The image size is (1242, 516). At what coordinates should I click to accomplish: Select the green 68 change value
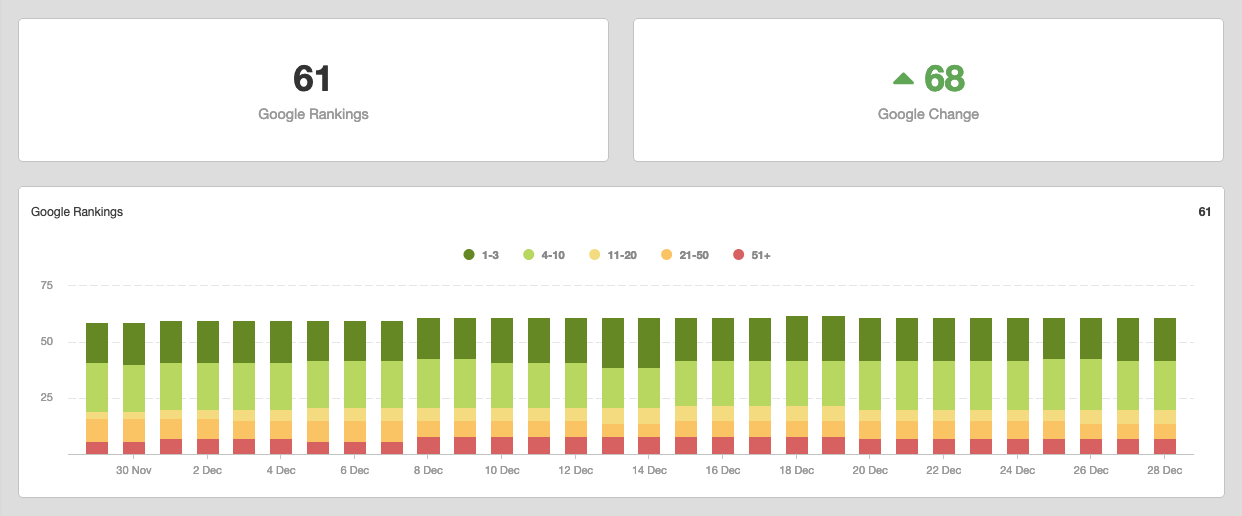944,78
